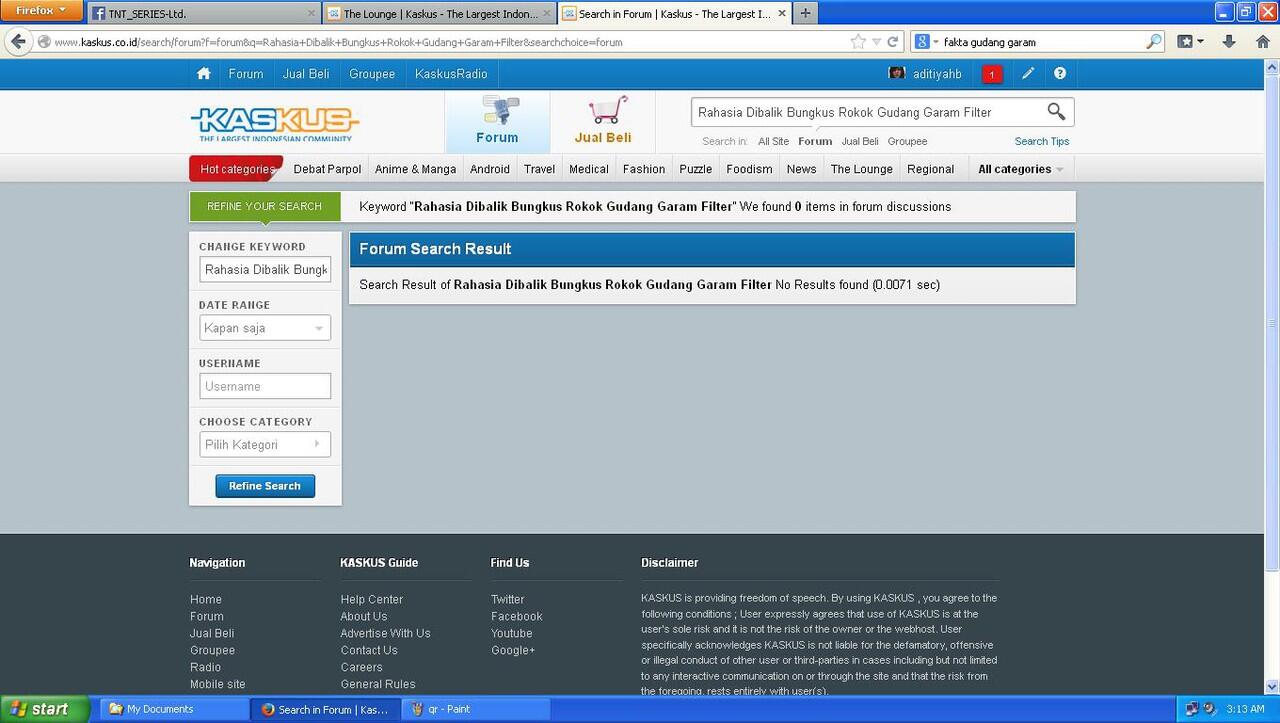Set search scope to Jual Beli
1280x723 pixels.
(x=860, y=141)
